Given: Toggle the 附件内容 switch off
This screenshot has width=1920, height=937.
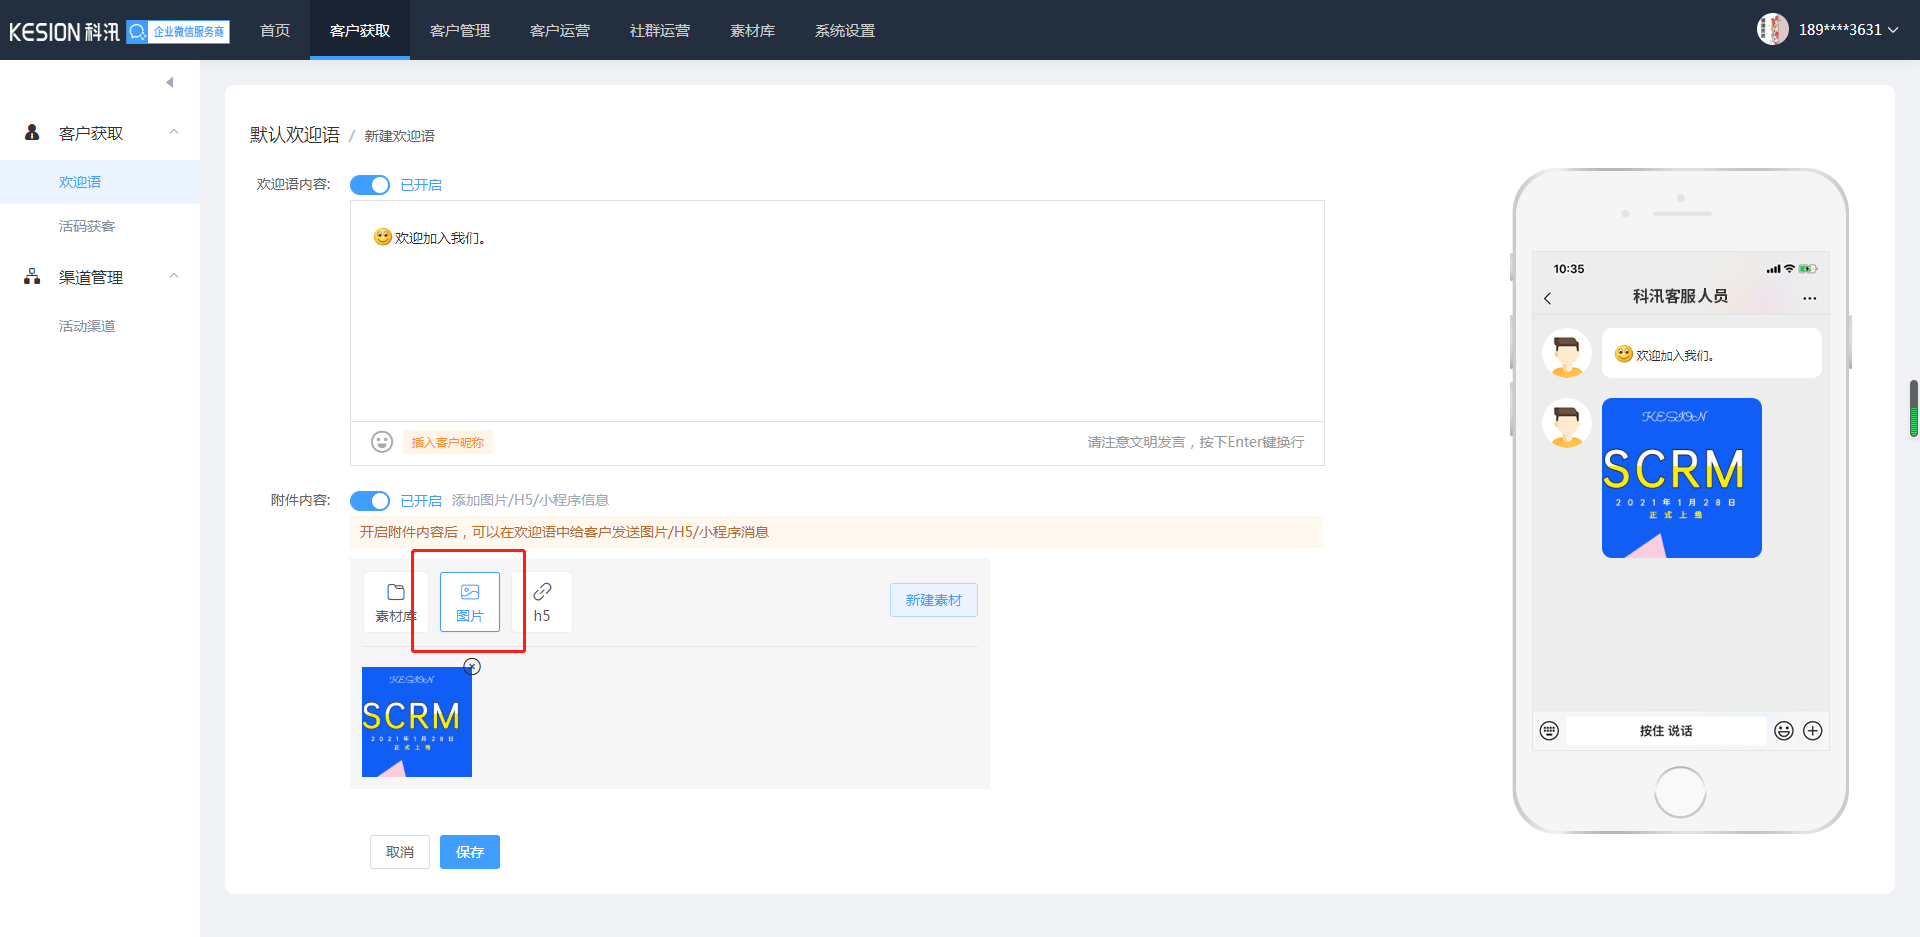Looking at the screenshot, I should click(x=370, y=500).
